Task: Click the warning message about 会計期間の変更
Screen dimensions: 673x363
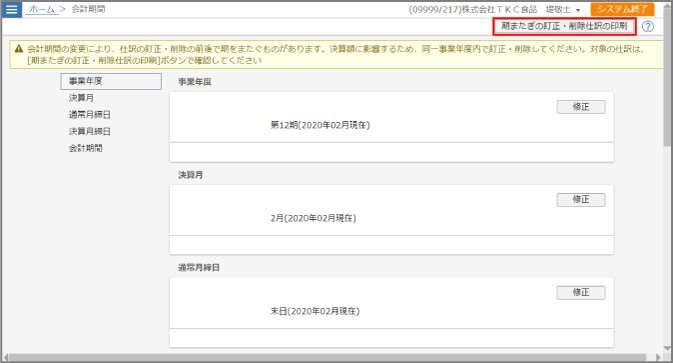Action: (x=336, y=55)
